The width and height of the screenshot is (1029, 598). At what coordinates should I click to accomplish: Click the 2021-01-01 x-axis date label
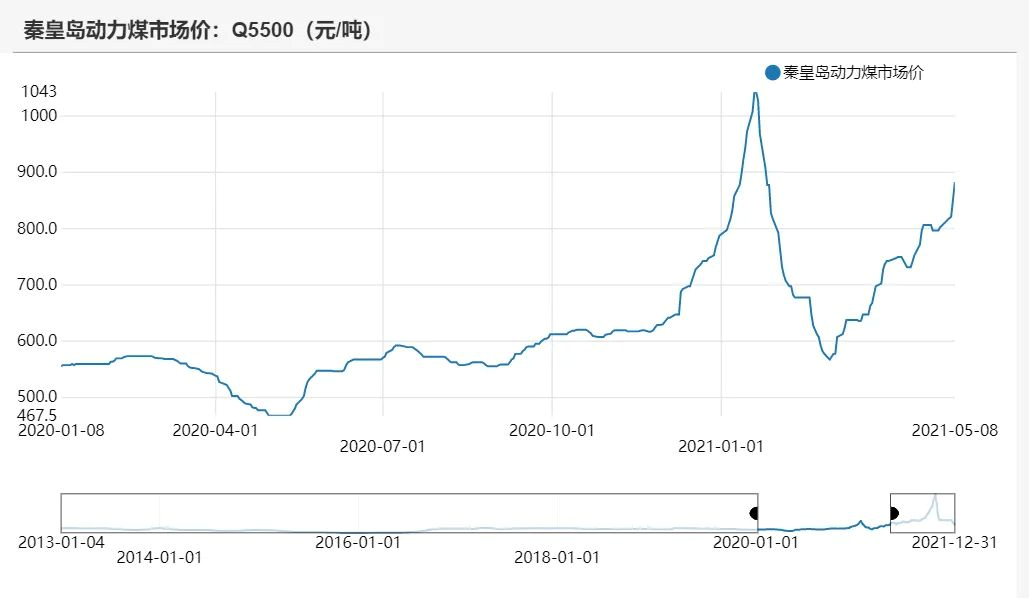point(721,446)
